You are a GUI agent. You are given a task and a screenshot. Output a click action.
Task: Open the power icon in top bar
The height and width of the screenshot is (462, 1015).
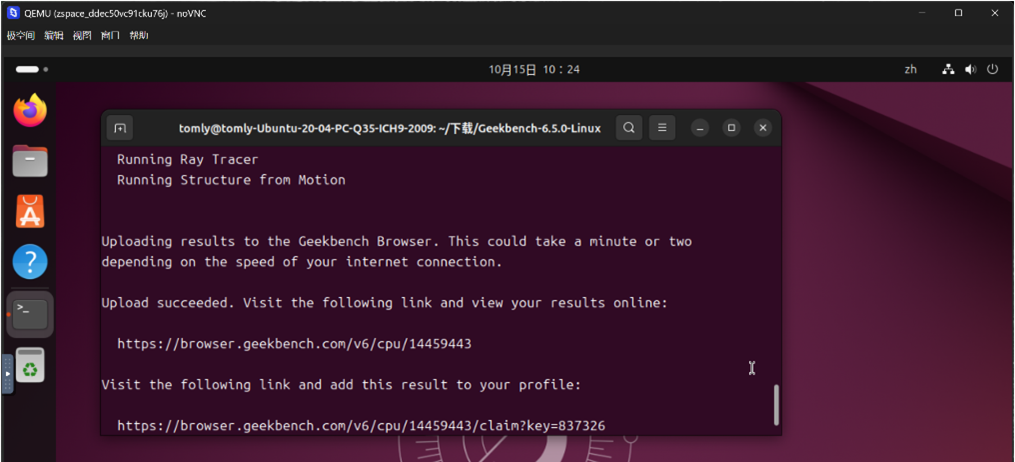[x=992, y=69]
